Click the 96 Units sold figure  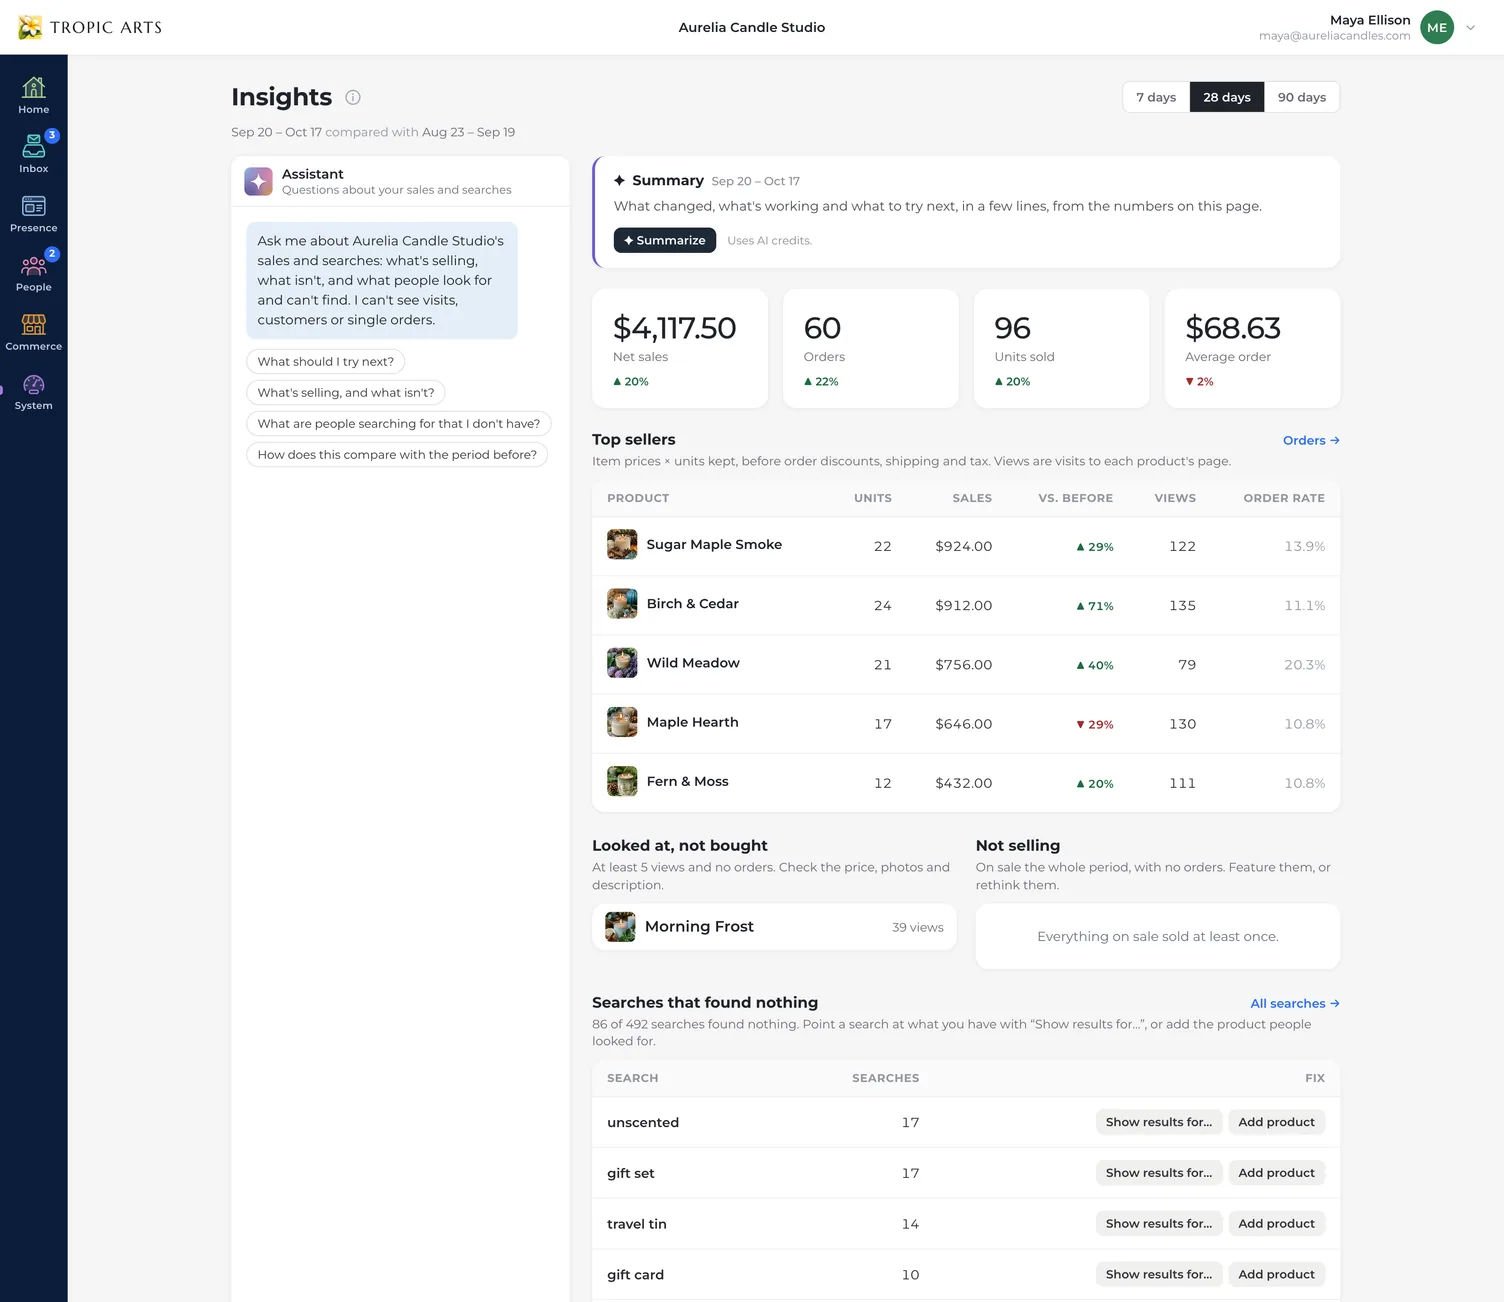point(1012,328)
